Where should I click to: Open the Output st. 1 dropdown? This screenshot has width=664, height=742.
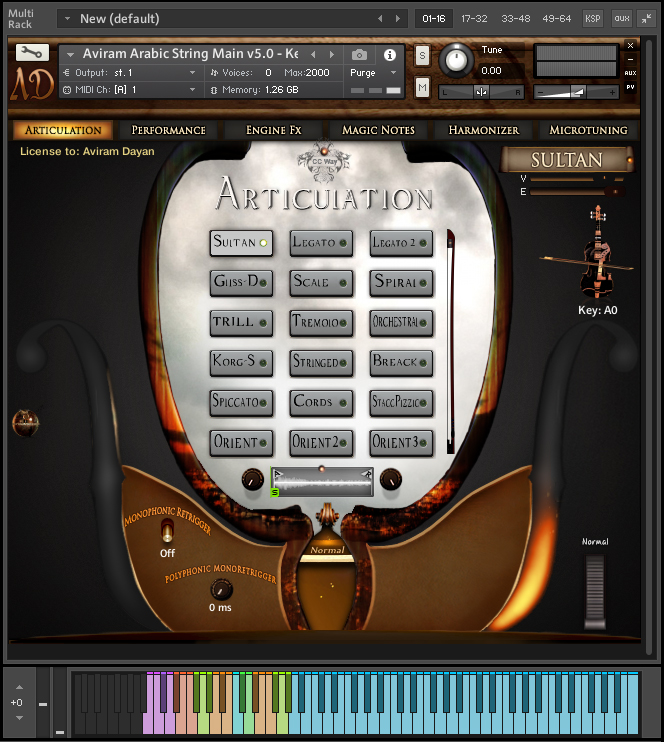point(130,72)
